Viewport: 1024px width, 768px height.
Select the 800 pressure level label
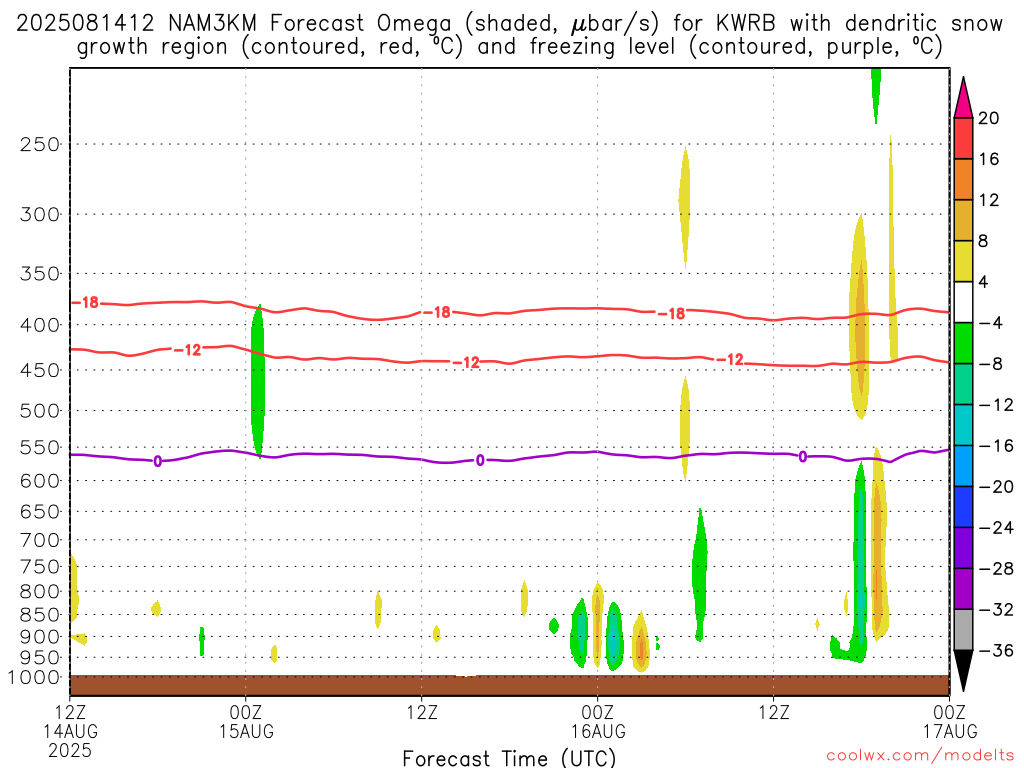(40, 592)
